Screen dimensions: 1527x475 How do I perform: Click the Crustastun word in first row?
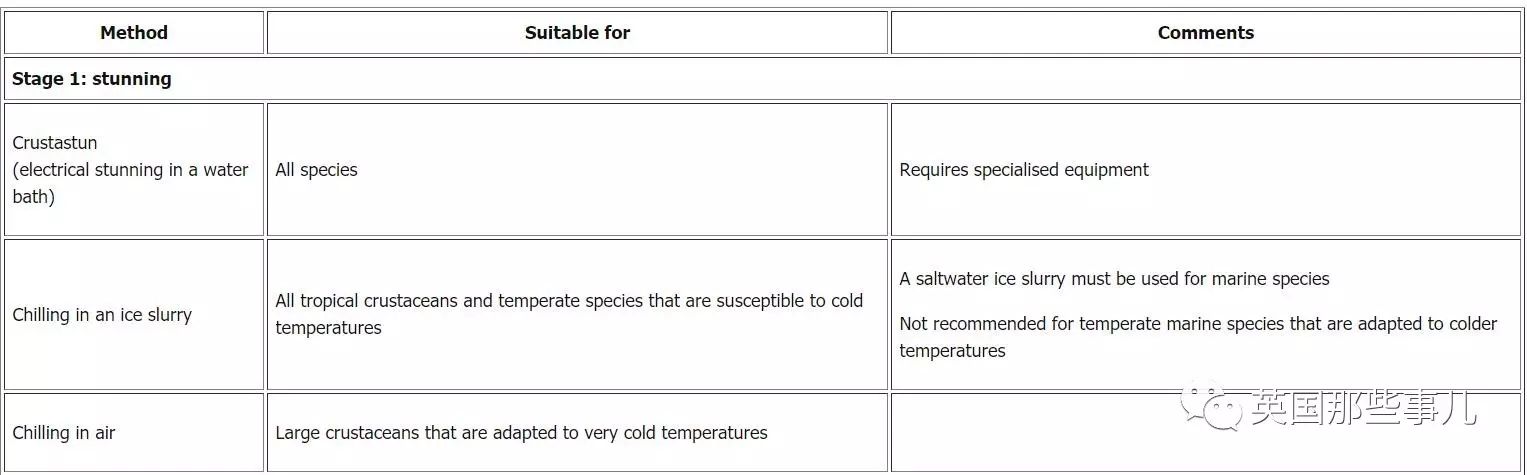point(55,143)
